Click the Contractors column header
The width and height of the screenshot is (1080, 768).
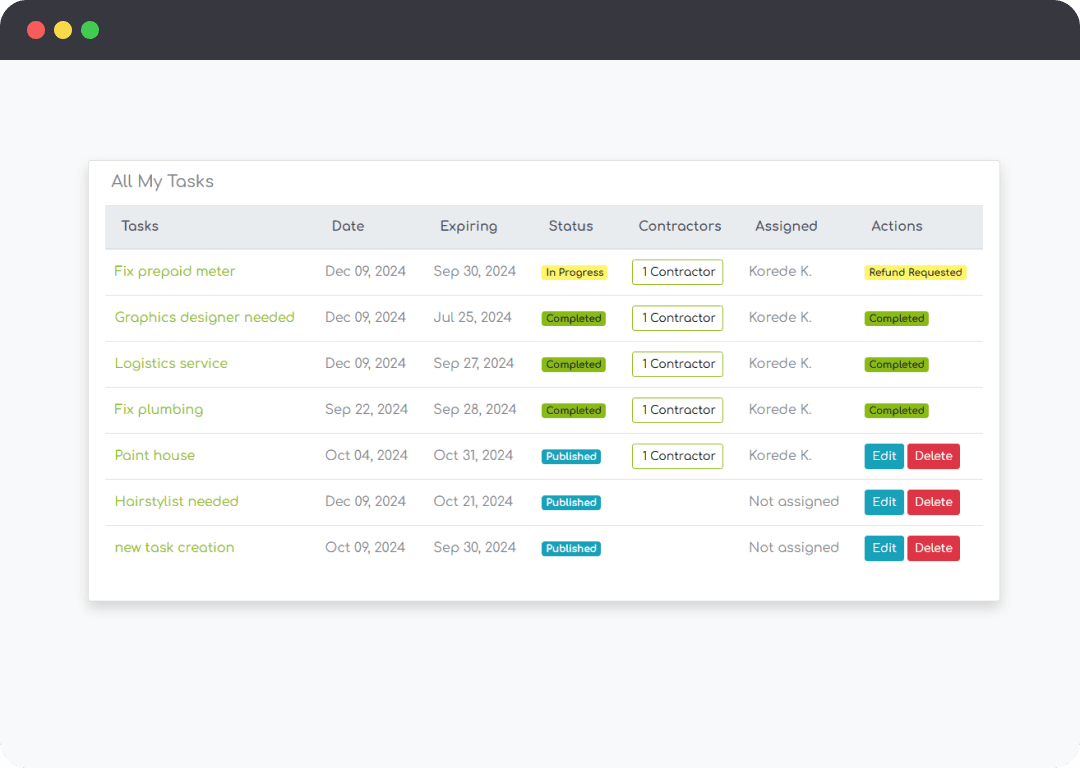680,226
